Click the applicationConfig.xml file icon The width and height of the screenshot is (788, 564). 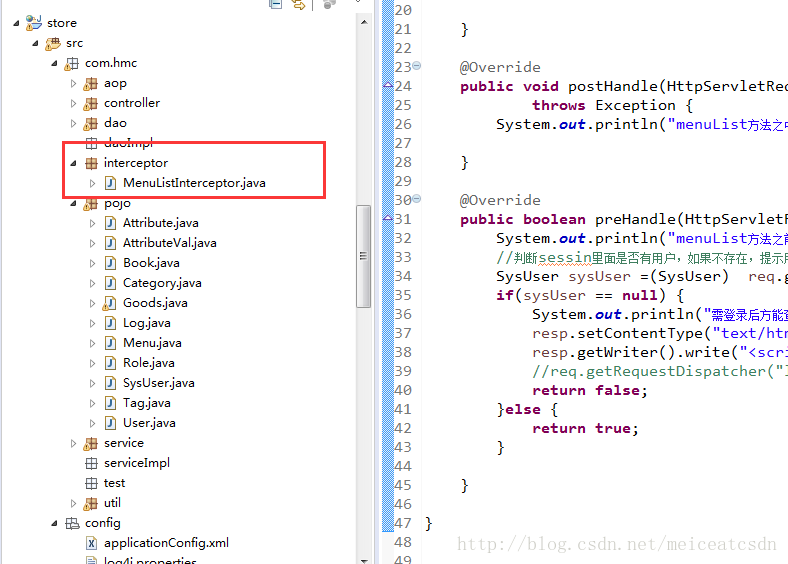[91, 543]
